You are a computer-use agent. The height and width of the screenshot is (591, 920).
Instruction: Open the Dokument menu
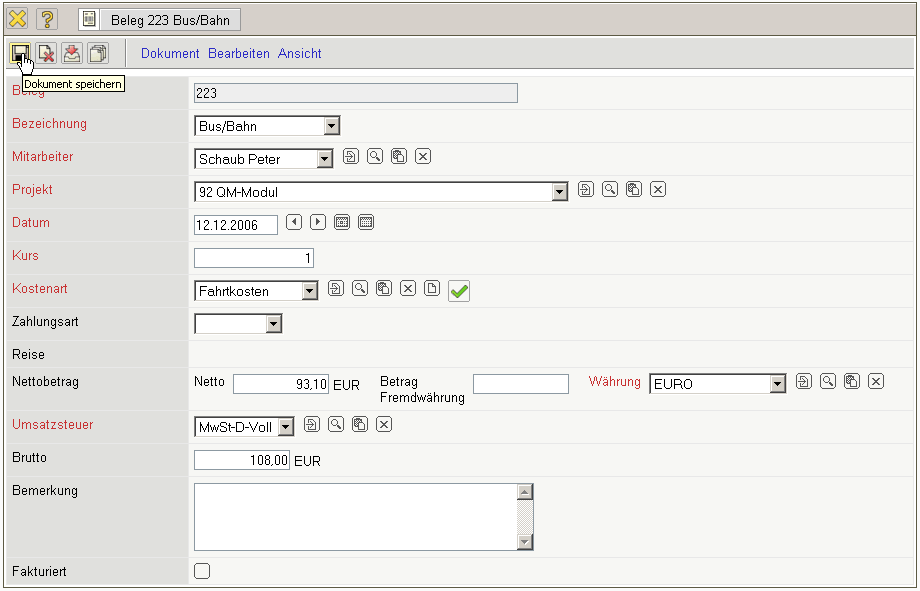pos(170,53)
